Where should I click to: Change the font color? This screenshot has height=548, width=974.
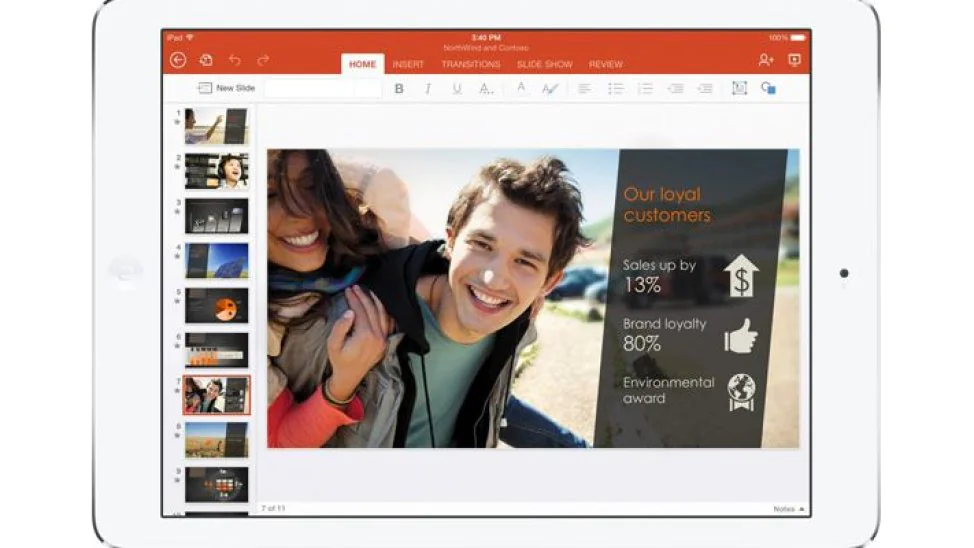pos(521,88)
